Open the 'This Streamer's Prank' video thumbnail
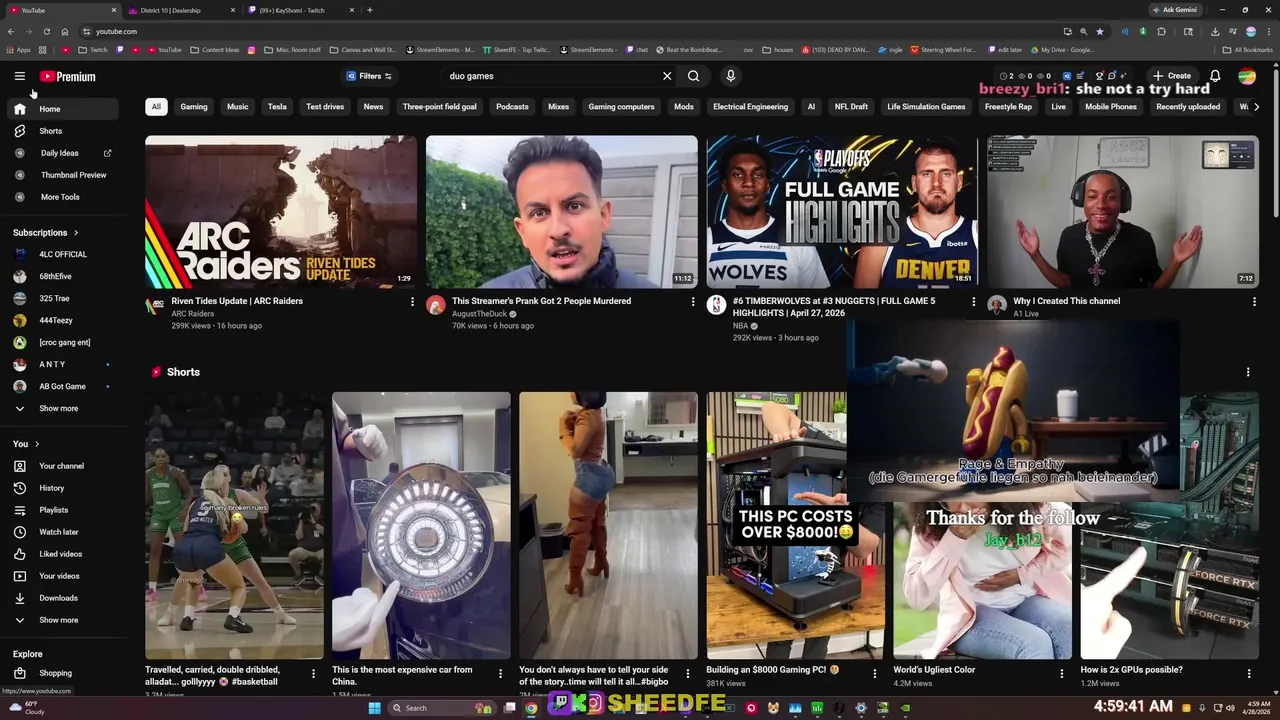This screenshot has height=720, width=1280. 562,212
